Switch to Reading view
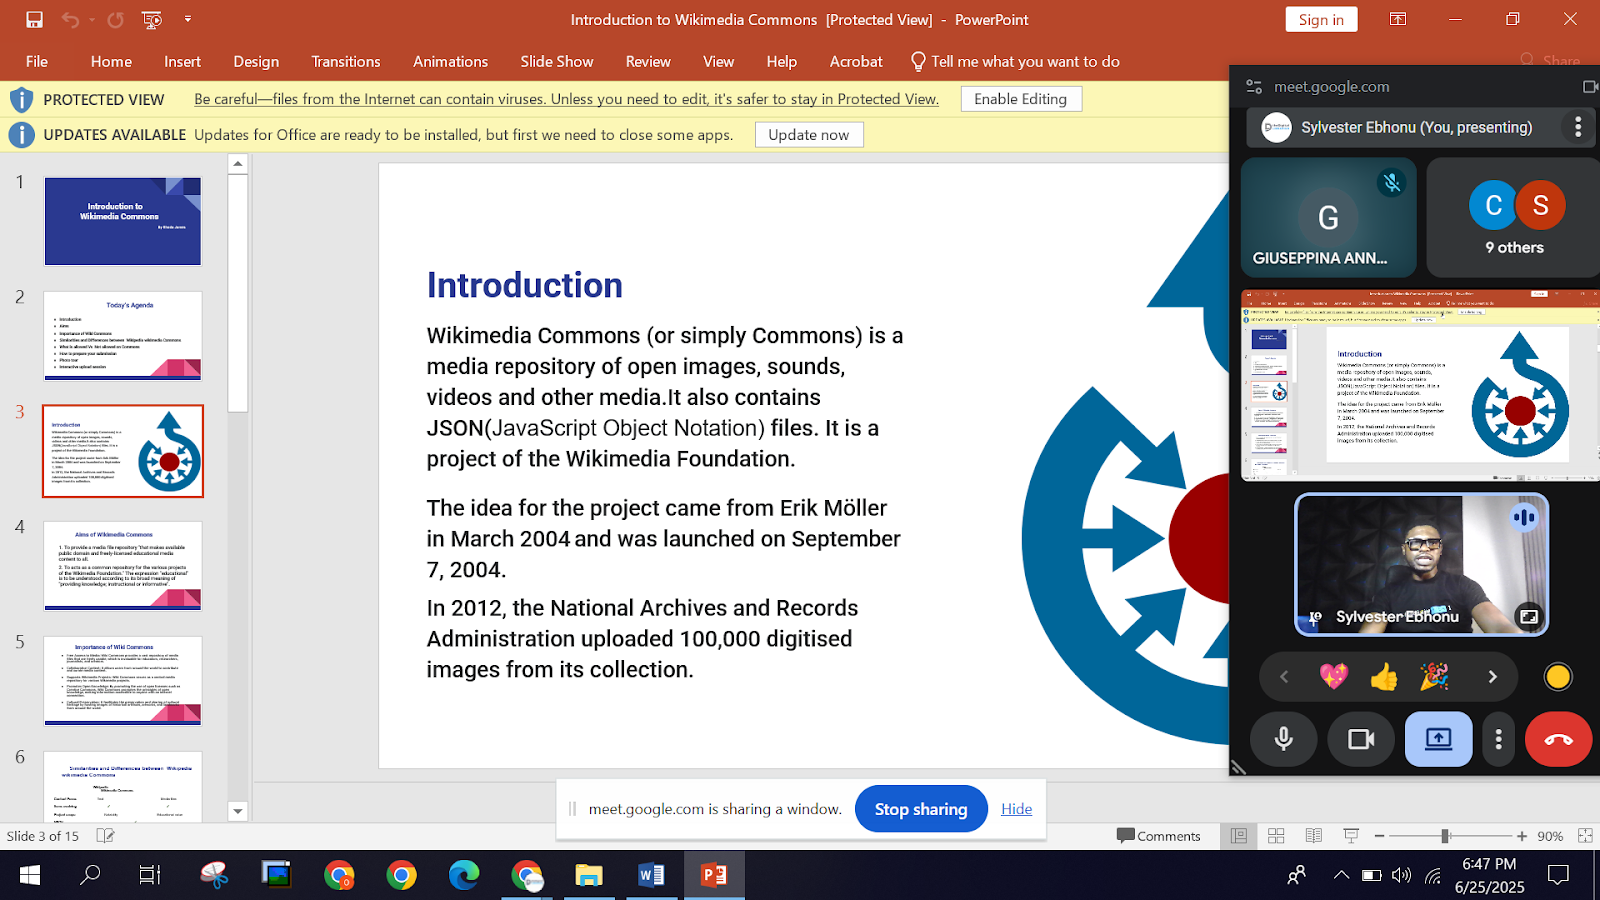 [1314, 835]
